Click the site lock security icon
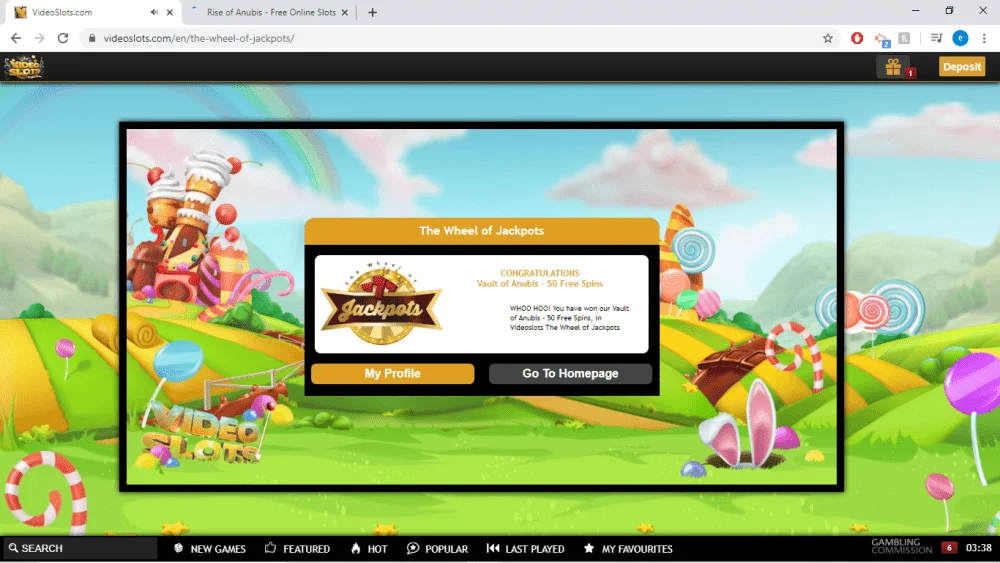1000x563 pixels. pos(92,38)
